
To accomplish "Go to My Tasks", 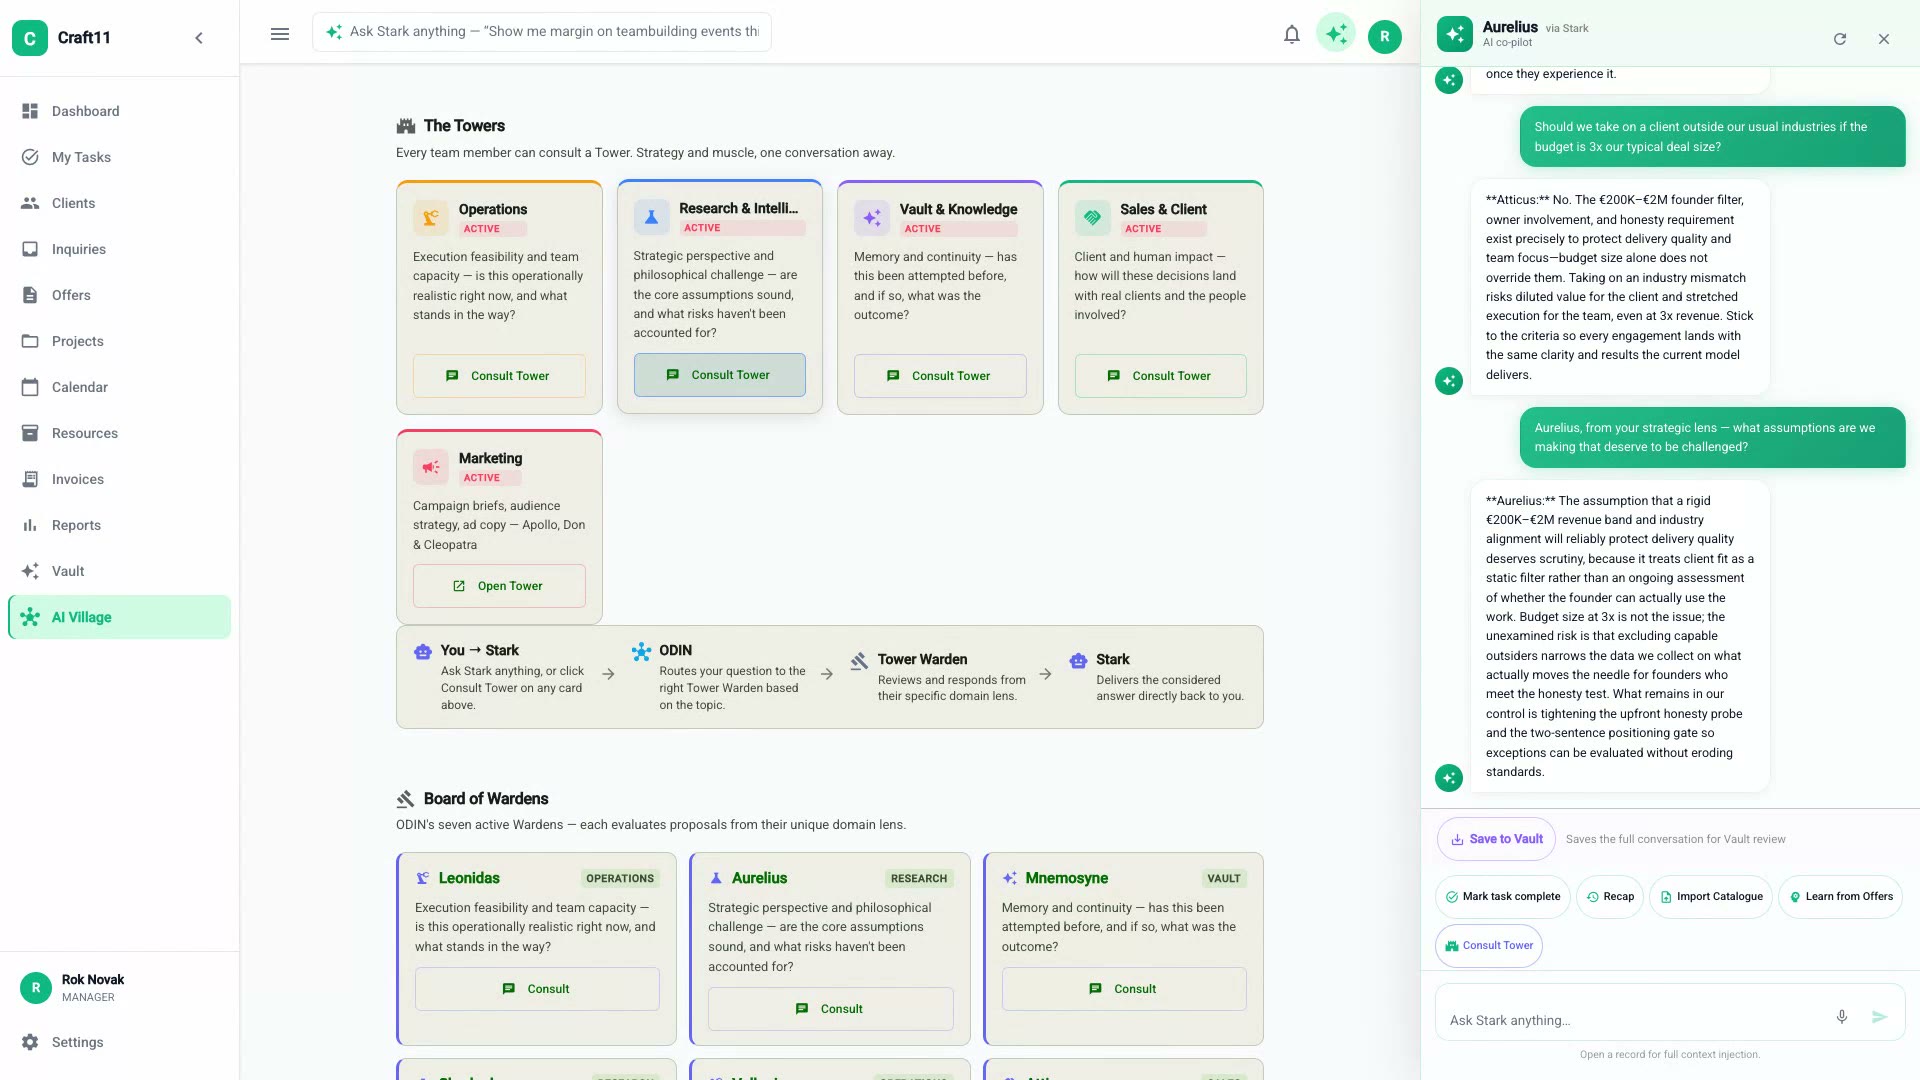I will (120, 157).
